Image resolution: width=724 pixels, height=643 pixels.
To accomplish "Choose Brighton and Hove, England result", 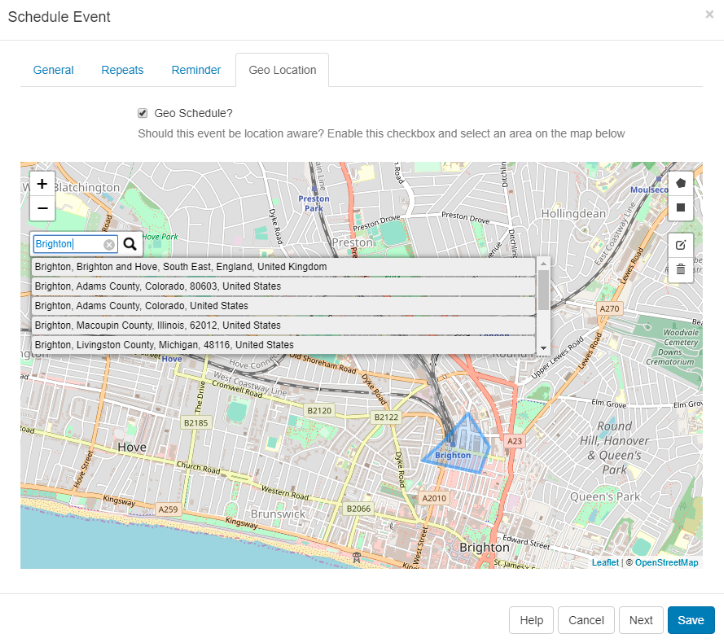I will click(284, 267).
